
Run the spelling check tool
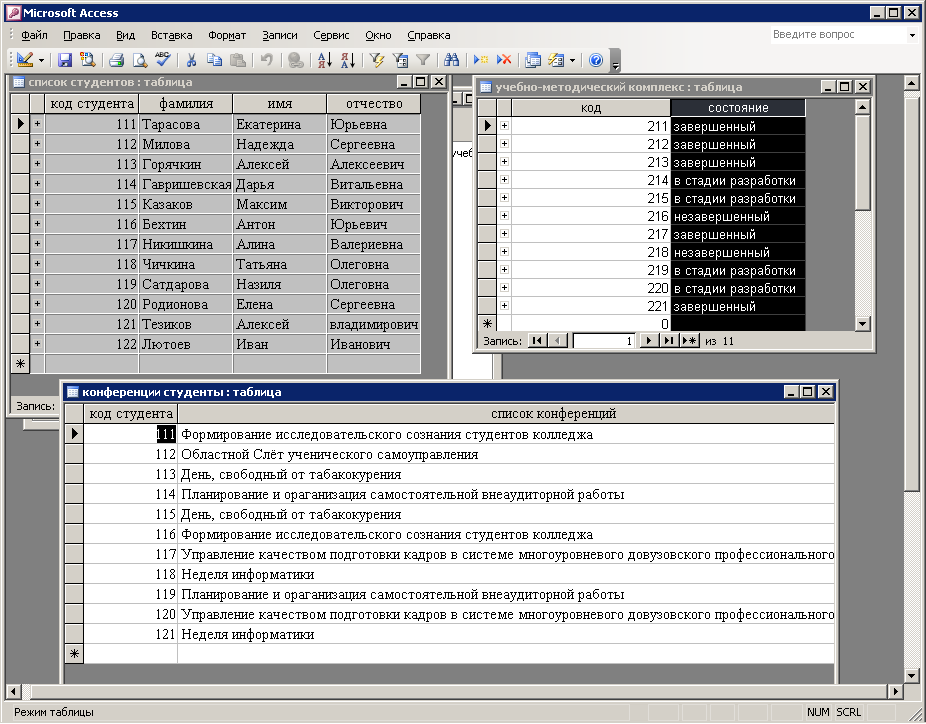click(163, 60)
